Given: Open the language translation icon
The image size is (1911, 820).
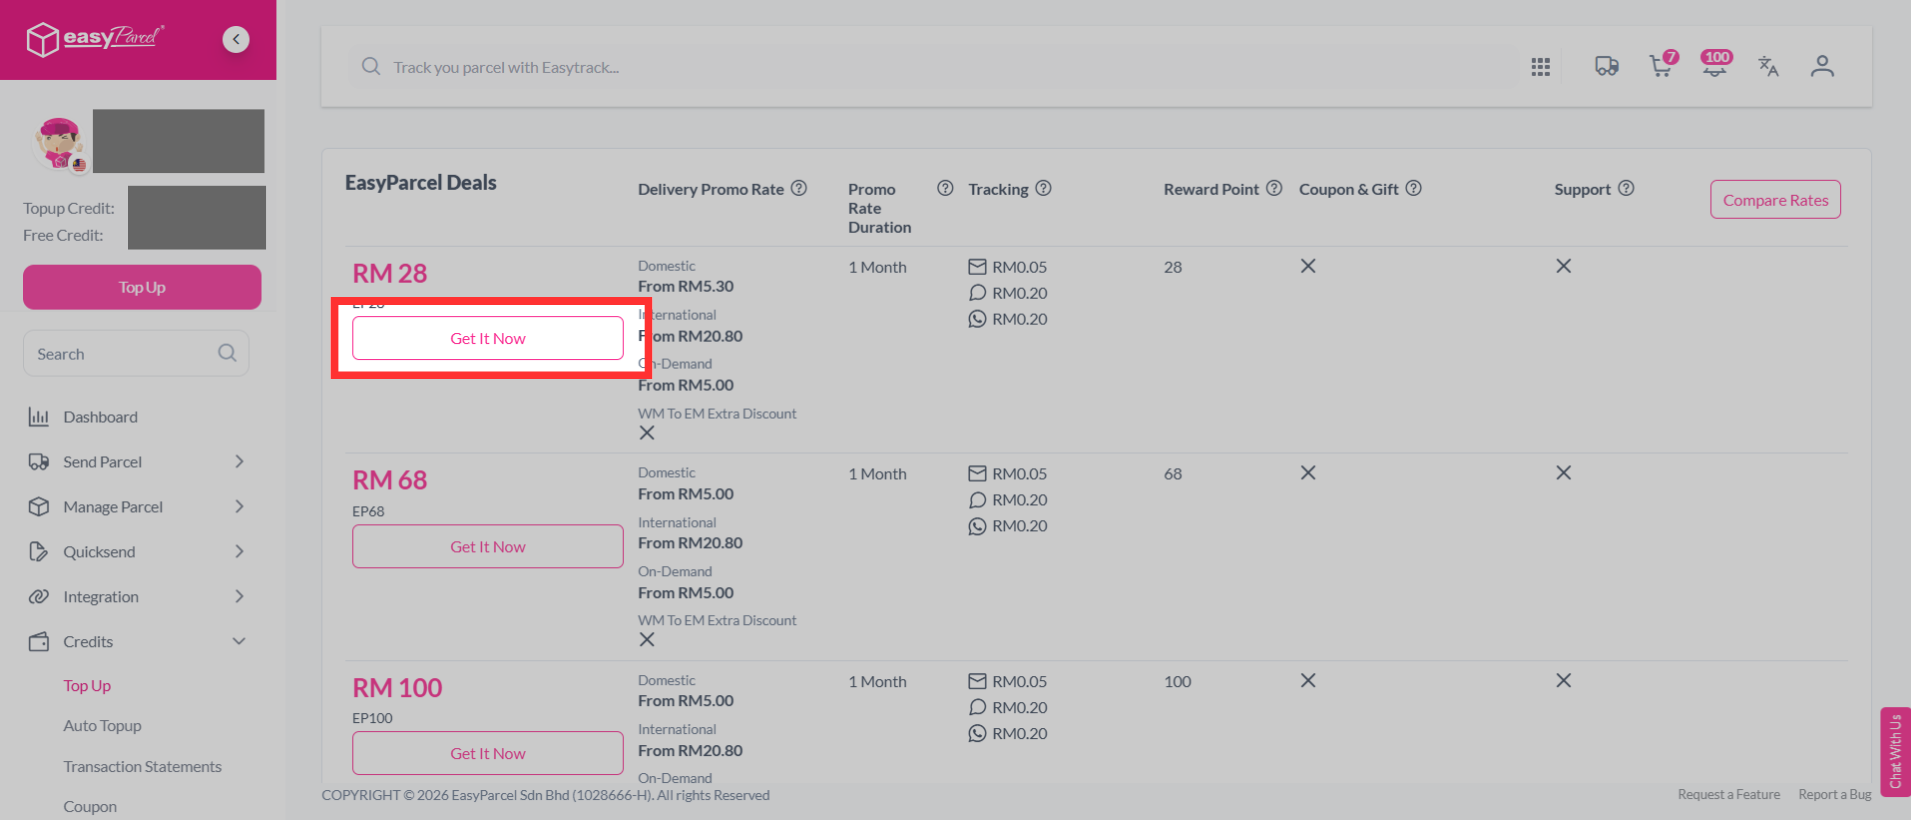Looking at the screenshot, I should [1768, 66].
